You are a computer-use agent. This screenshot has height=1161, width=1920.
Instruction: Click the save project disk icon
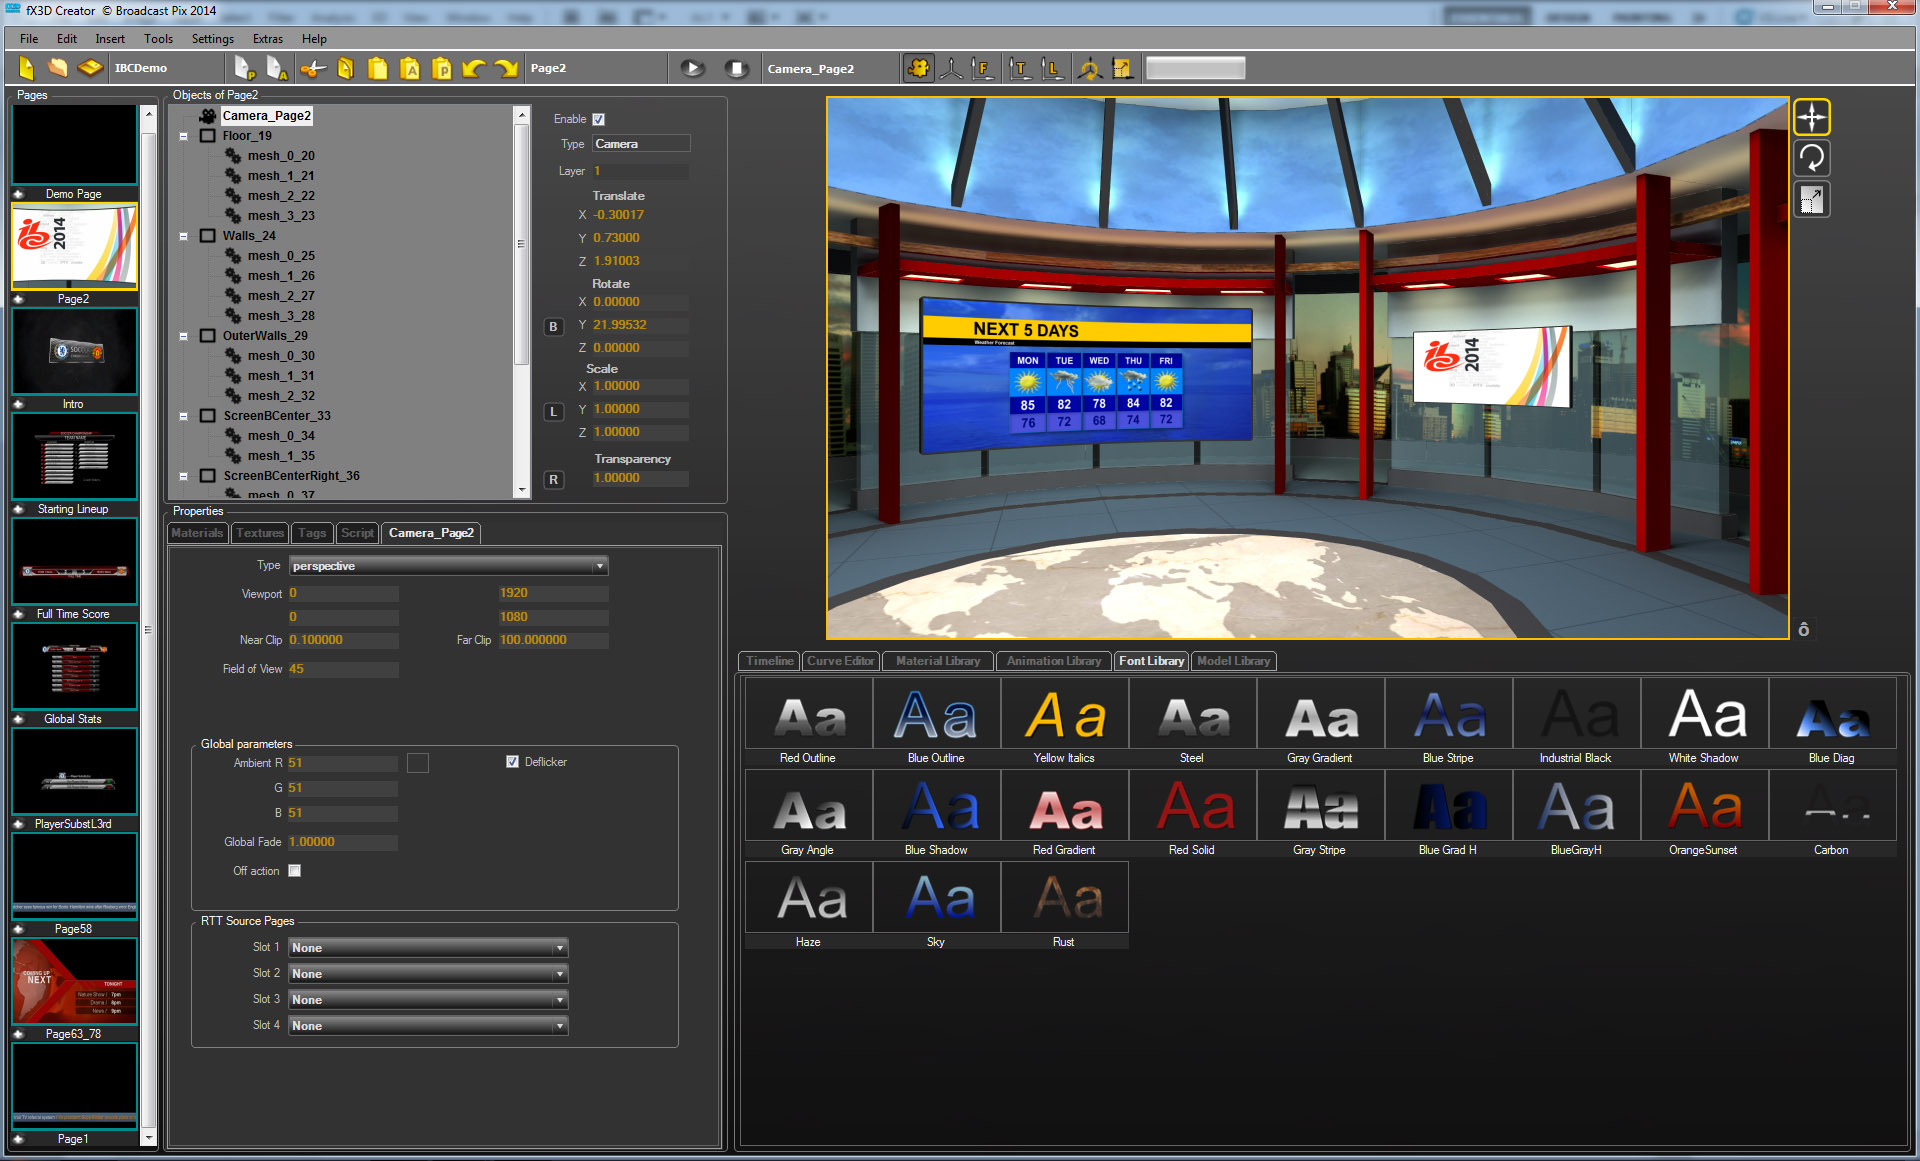tap(90, 68)
